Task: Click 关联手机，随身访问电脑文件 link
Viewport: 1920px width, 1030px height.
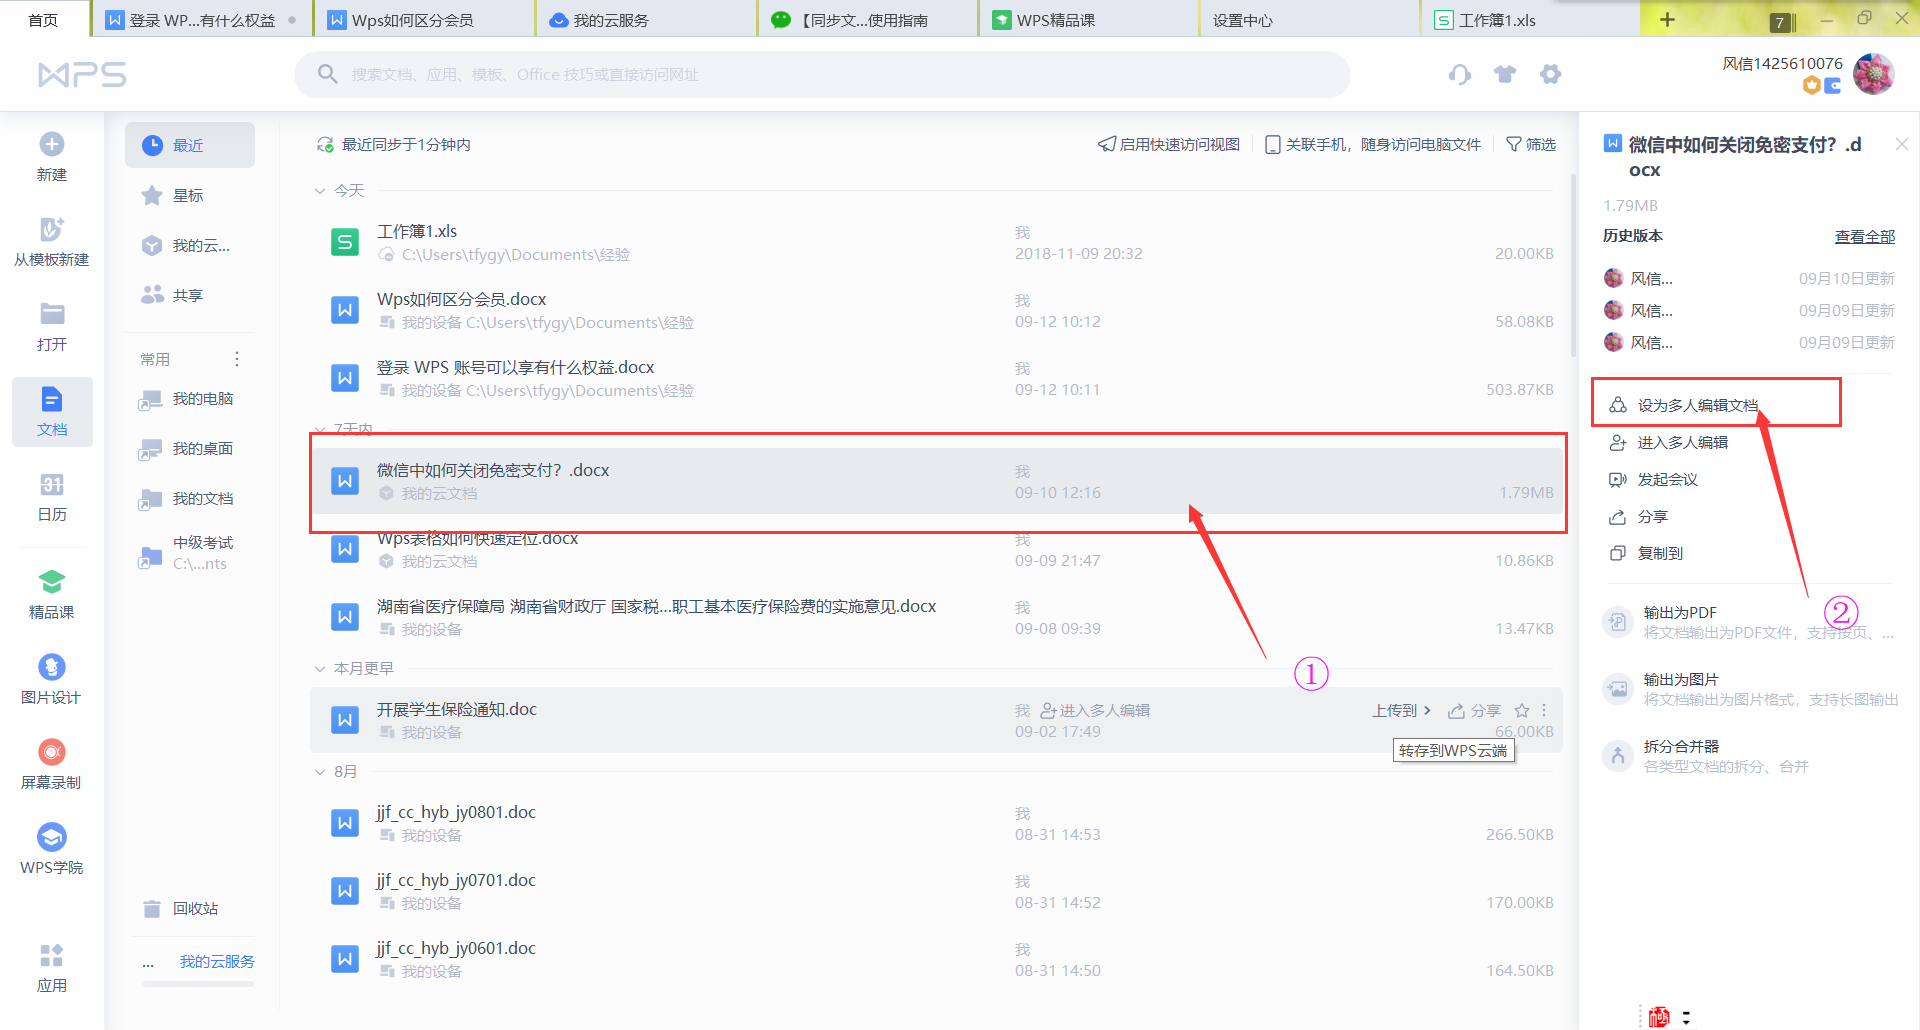Action: 1373,145
